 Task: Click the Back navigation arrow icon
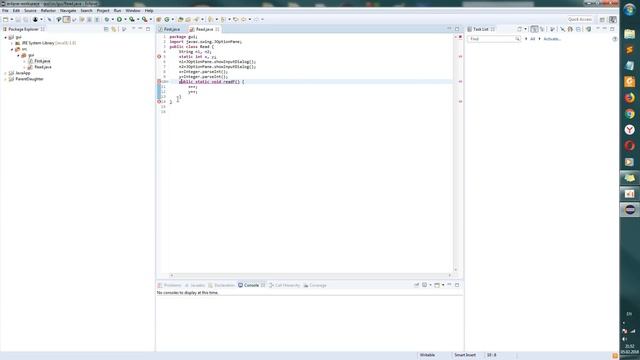point(244,19)
